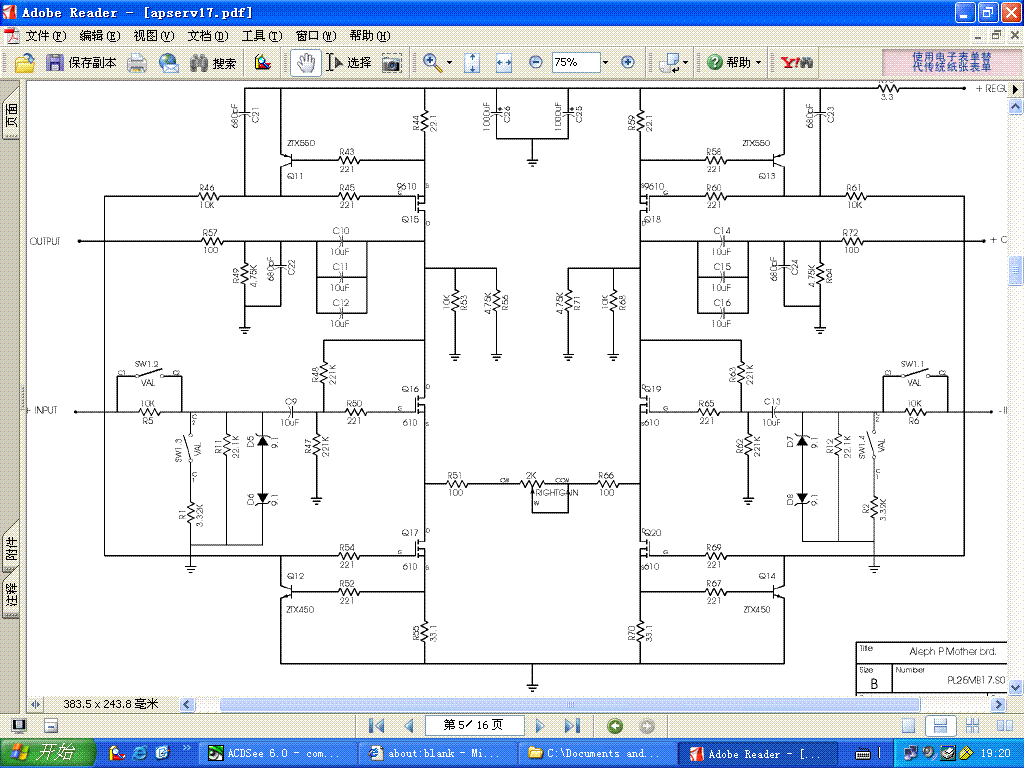Toggle the 页面 (Pages) side panel
The height and width of the screenshot is (768, 1024).
point(11,115)
